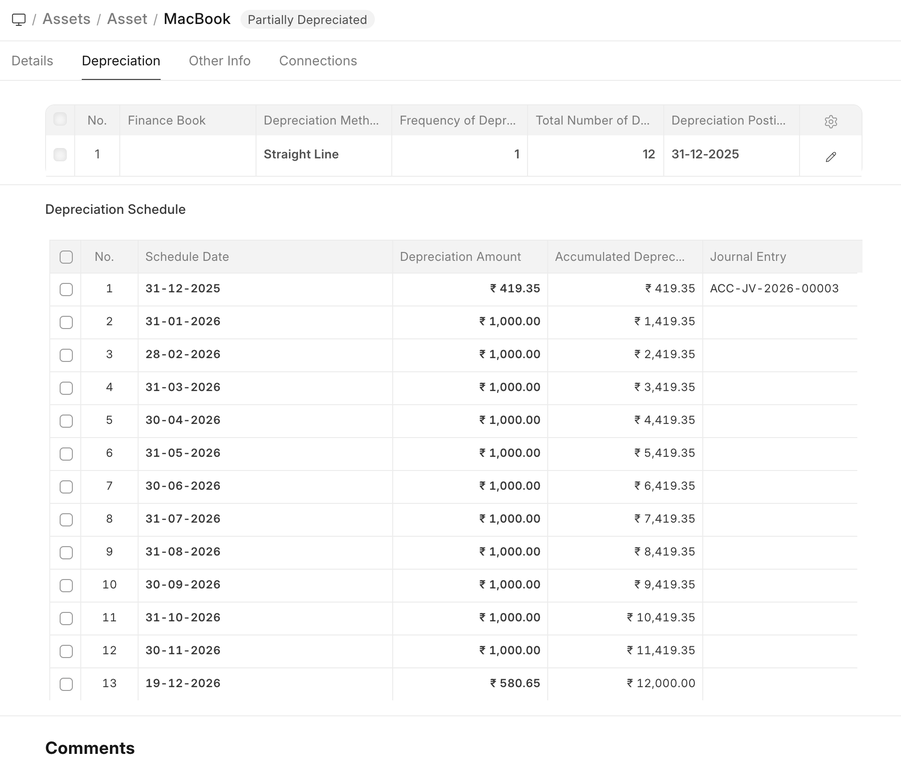
Task: Check the schedule row dated 30-09-2026
Action: 66,585
